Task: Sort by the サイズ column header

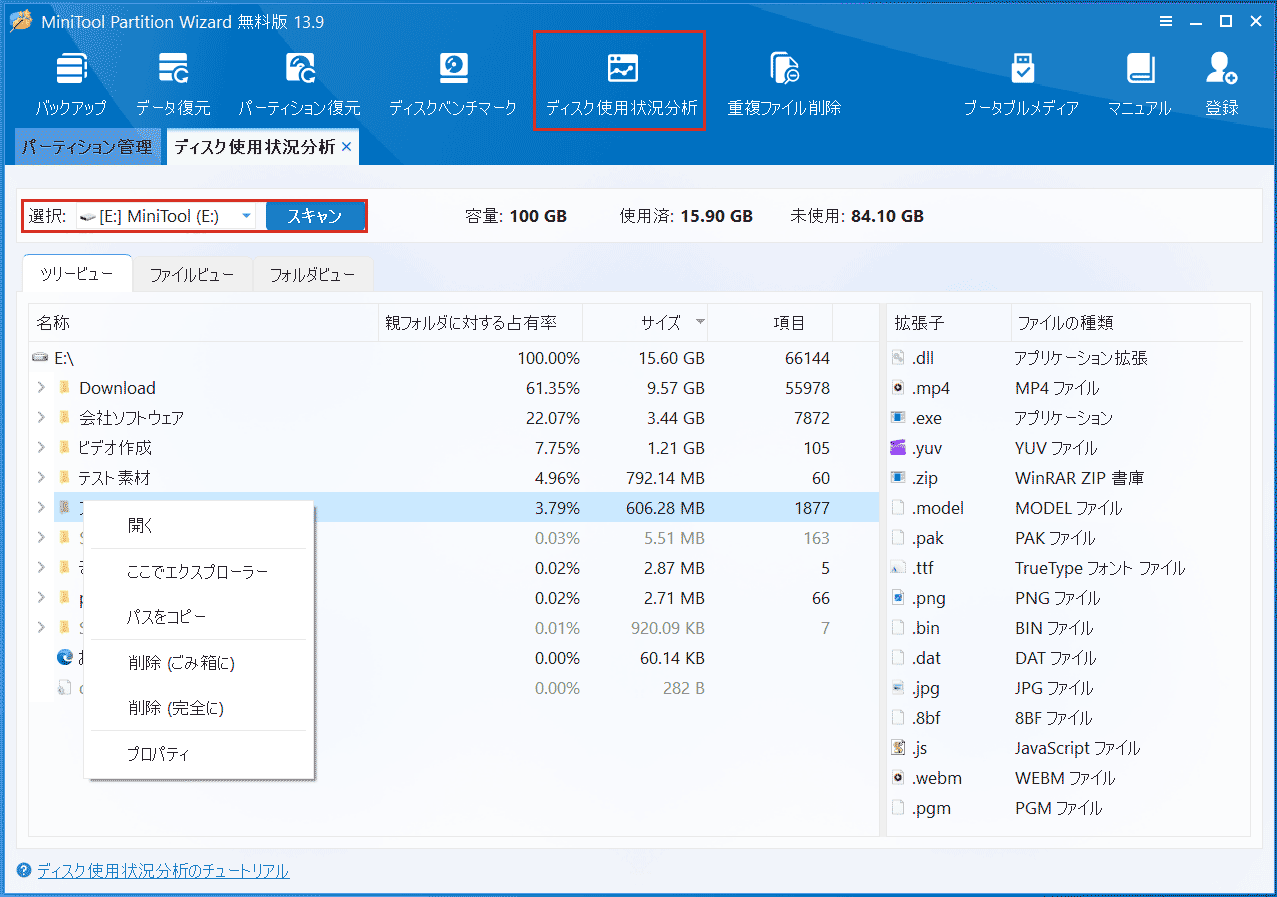Action: (x=645, y=323)
